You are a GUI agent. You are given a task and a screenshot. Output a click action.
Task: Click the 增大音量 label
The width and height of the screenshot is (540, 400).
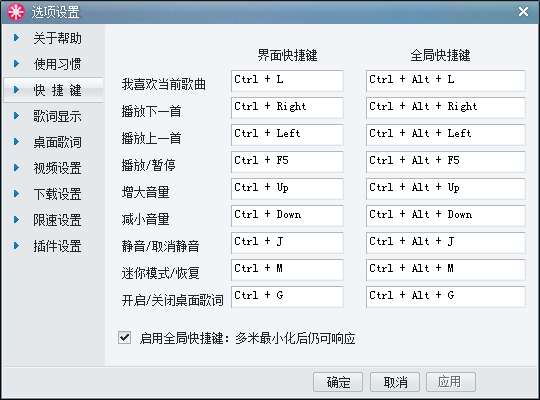pyautogui.click(x=145, y=192)
